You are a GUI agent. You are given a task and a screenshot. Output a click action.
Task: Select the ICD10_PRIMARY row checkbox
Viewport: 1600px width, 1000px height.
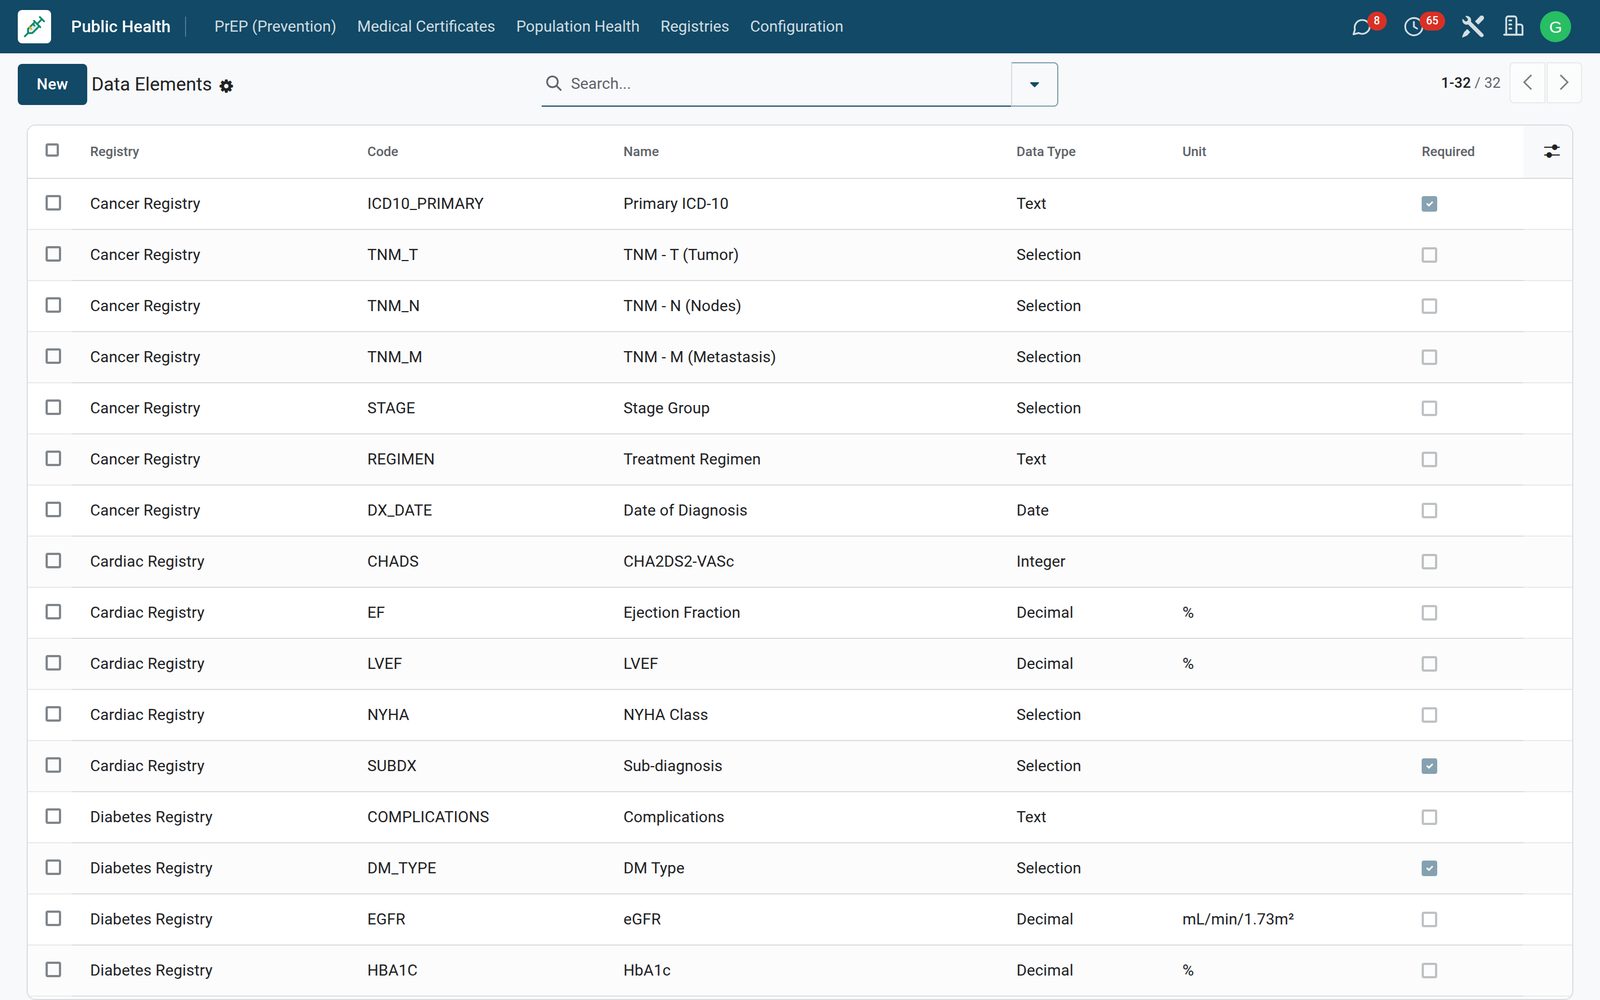click(x=53, y=203)
